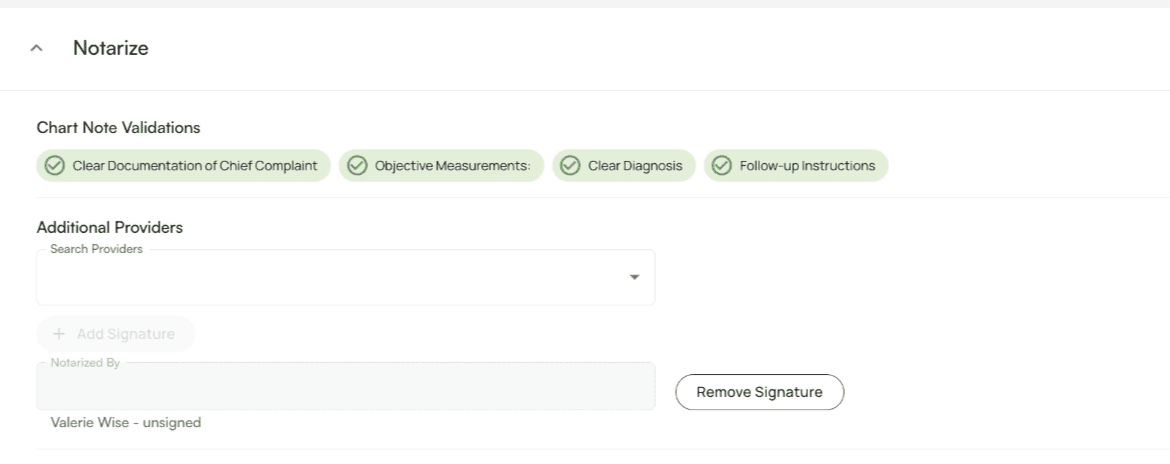1170x464 pixels.
Task: Click the Objective Measurements checkmark icon
Action: pyautogui.click(x=357, y=166)
